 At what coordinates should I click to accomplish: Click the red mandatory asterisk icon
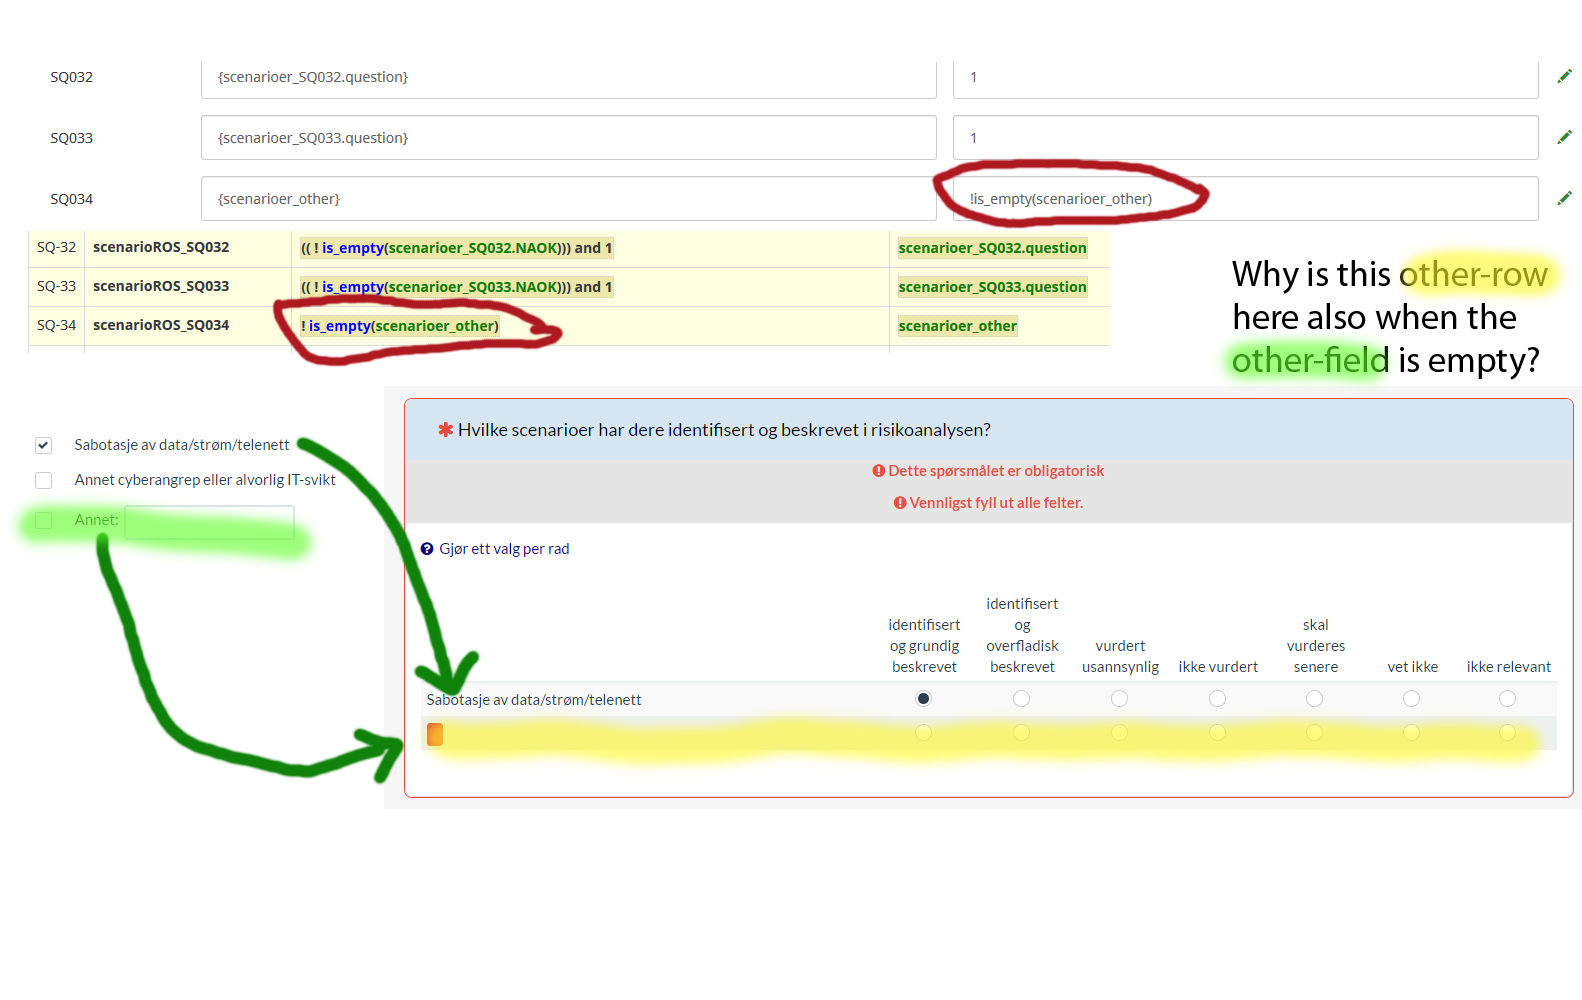(446, 430)
